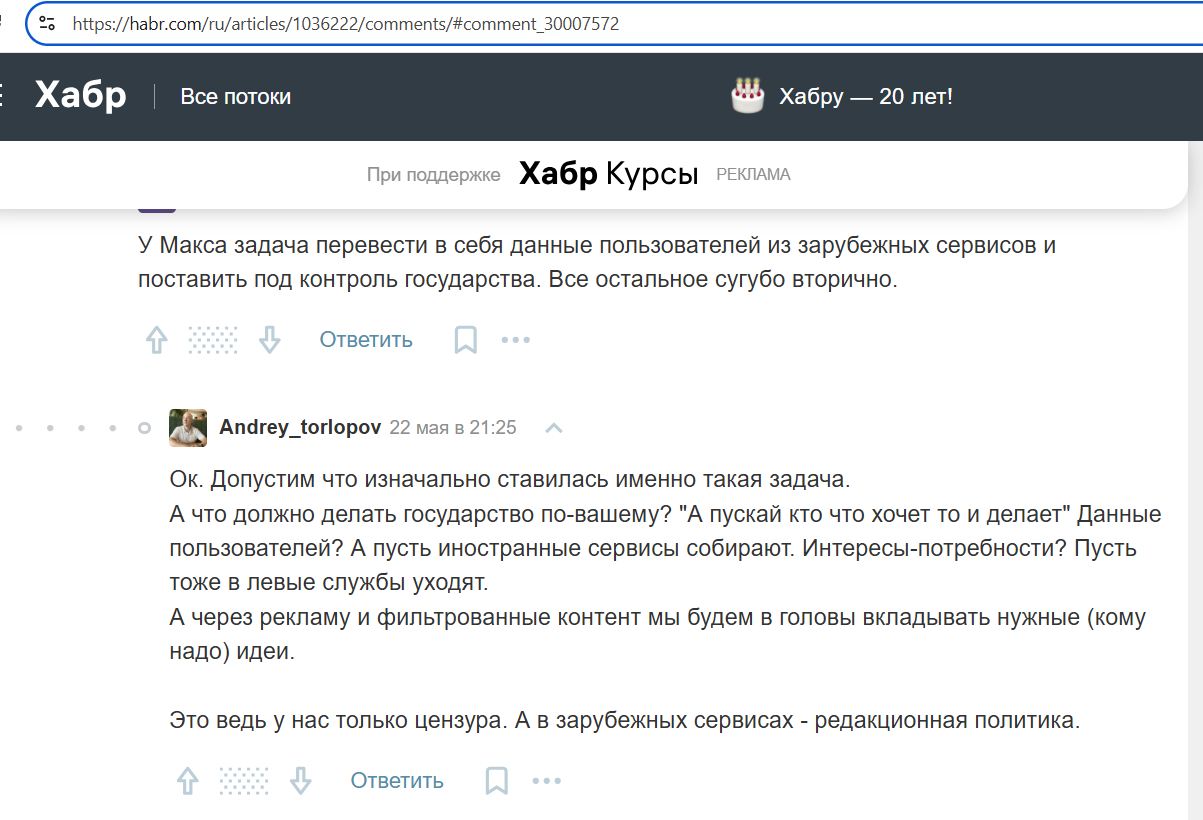Select the URL in the address bar
Viewport: 1203px width, 820px height.
coord(346,23)
